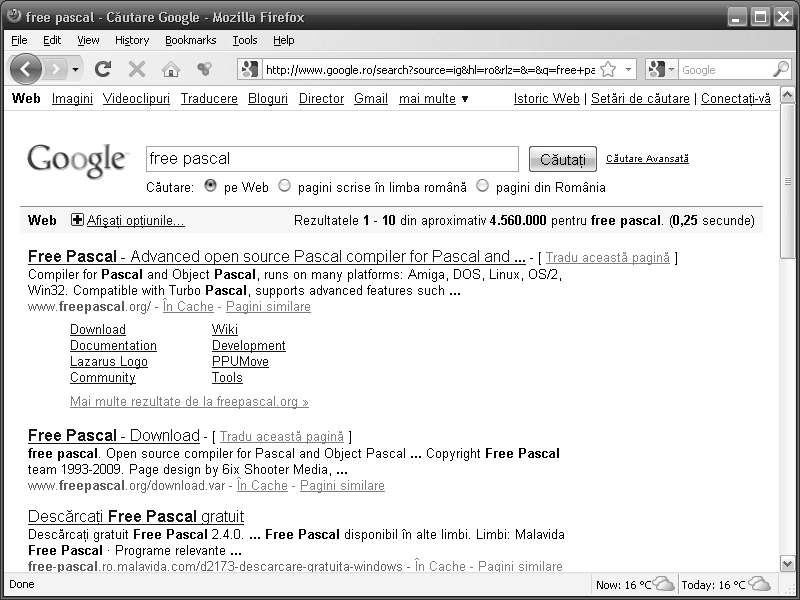The width and height of the screenshot is (800, 600).
Task: Click the URL address field
Action: [x=430, y=69]
